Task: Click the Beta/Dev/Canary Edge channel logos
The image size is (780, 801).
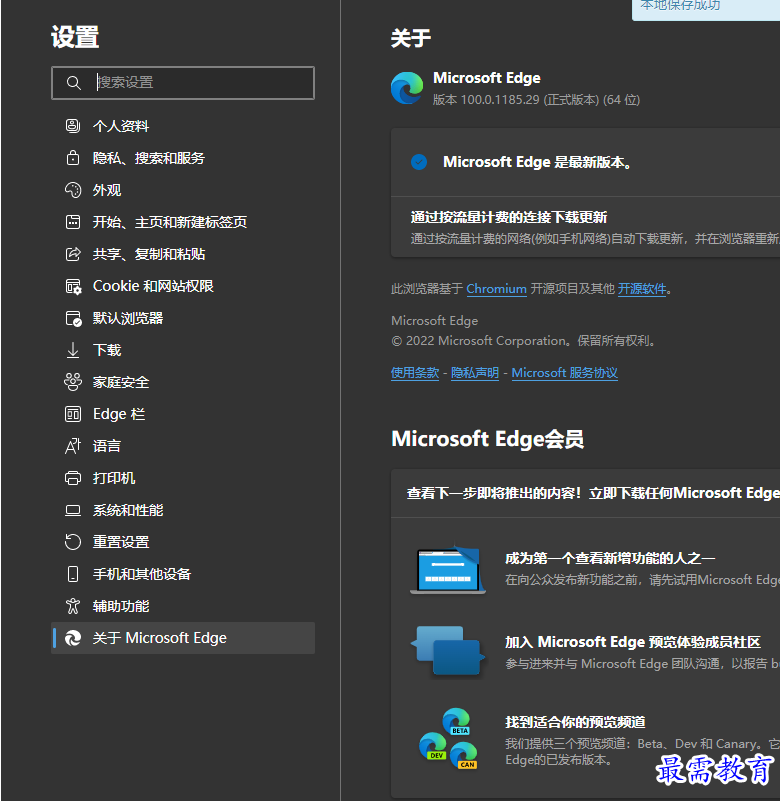Action: pos(448,739)
